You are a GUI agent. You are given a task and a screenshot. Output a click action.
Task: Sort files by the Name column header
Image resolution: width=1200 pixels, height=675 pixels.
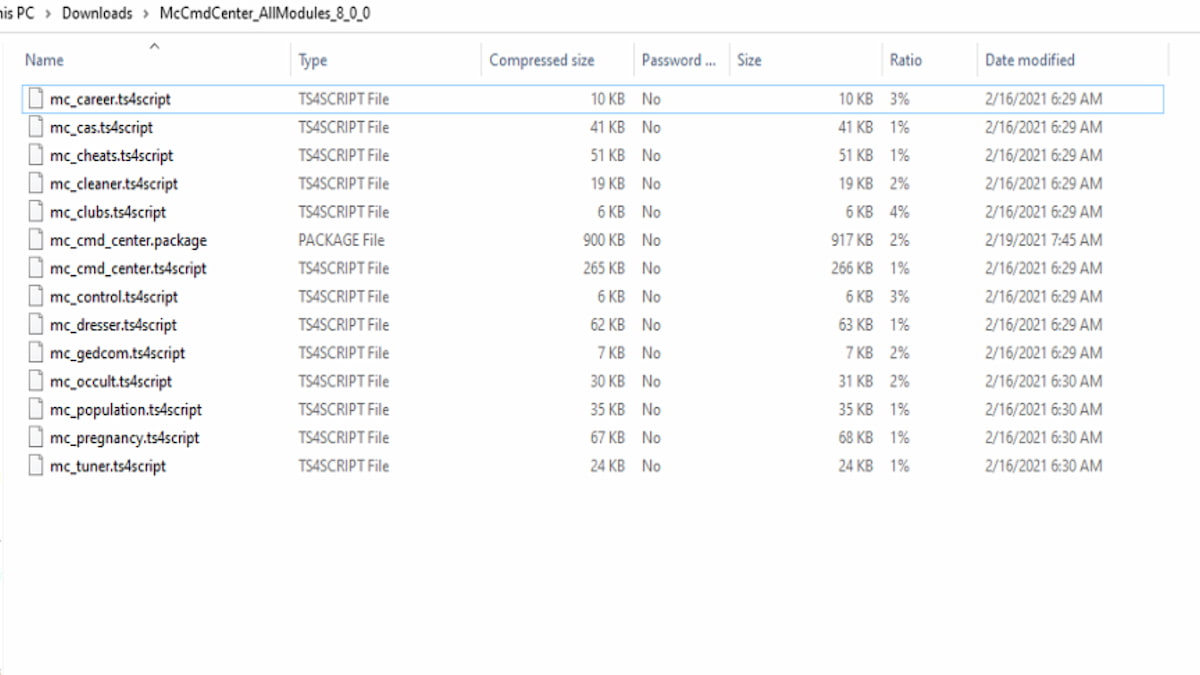[x=44, y=60]
